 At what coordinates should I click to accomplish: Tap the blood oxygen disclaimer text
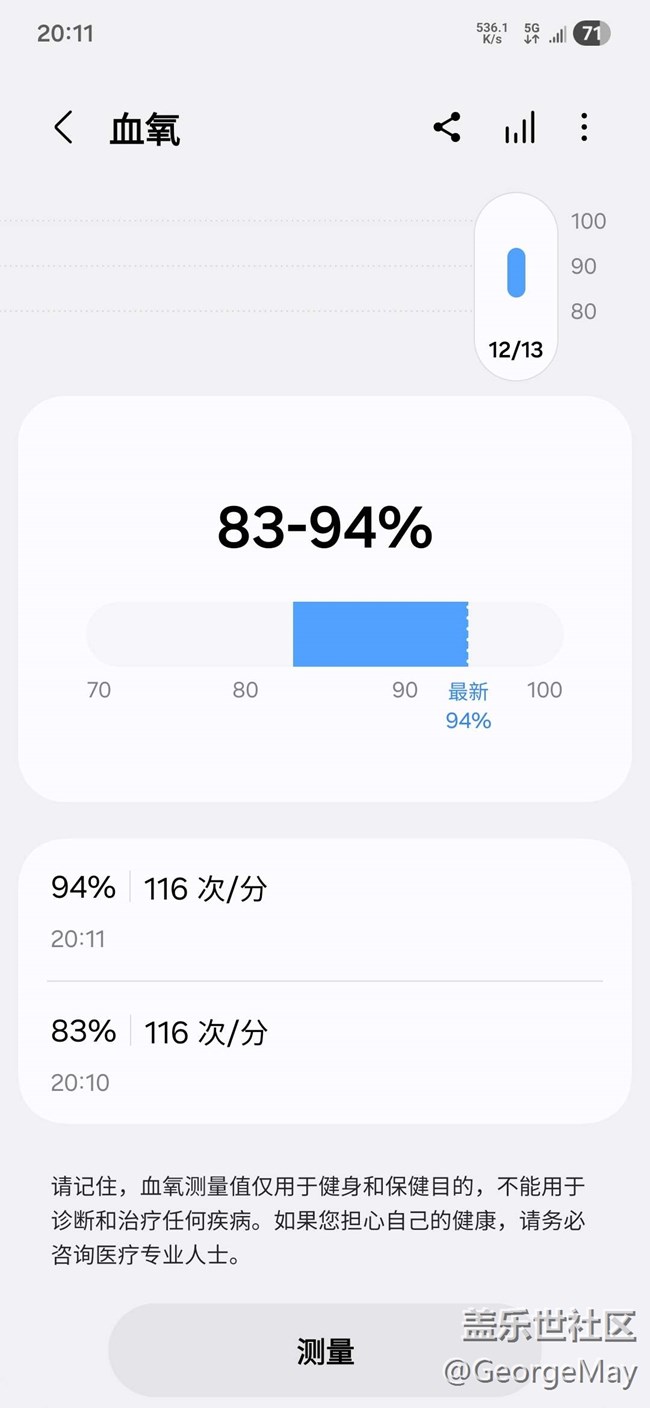320,1221
